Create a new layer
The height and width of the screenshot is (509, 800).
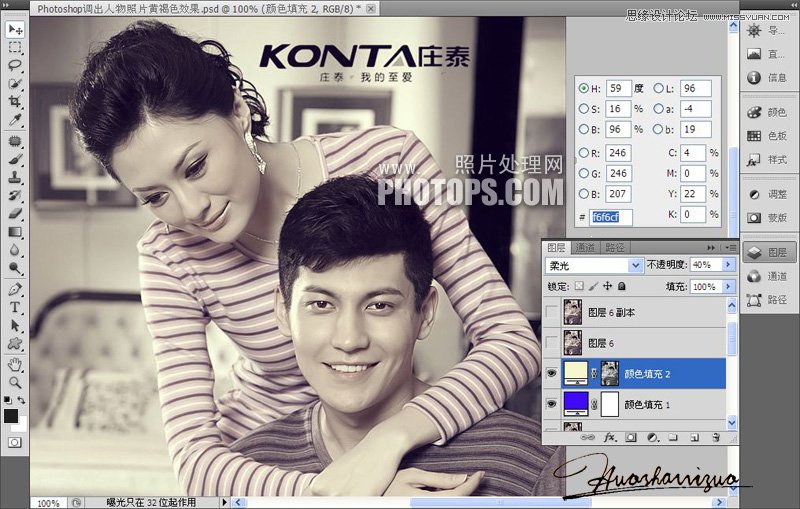click(694, 438)
